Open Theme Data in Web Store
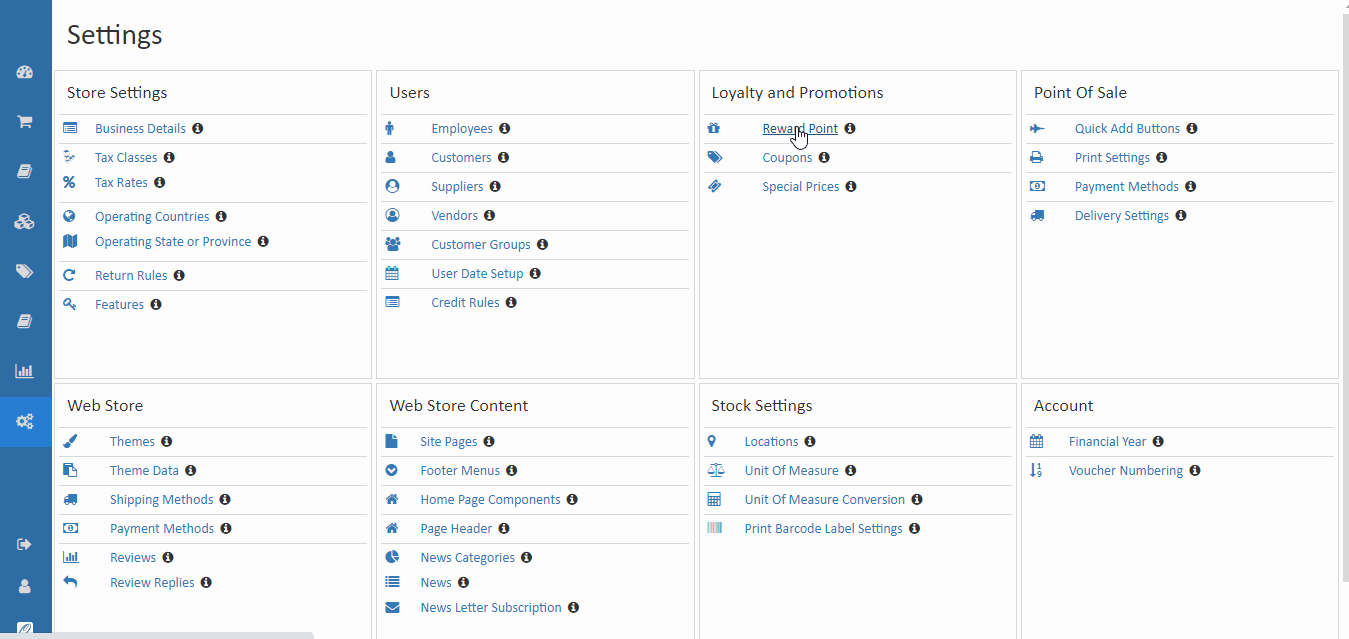Screen dimensions: 1349x639 click(x=144, y=471)
